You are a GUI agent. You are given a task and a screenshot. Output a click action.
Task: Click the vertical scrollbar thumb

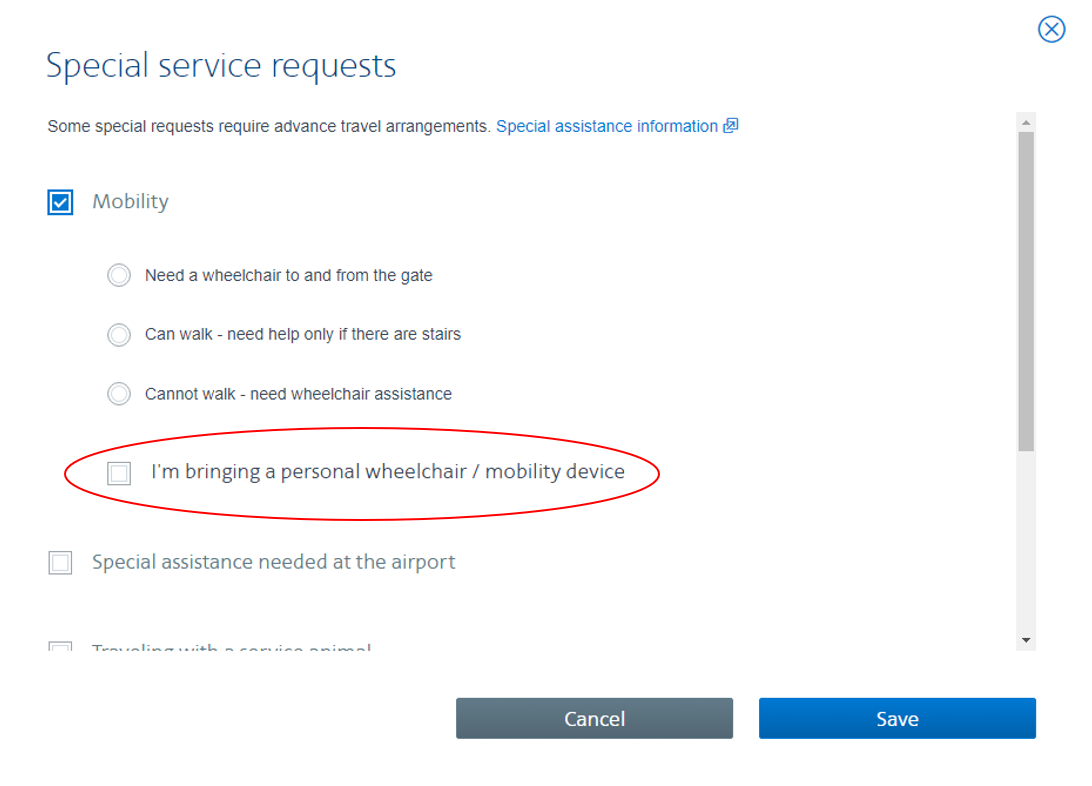pyautogui.click(x=1026, y=290)
